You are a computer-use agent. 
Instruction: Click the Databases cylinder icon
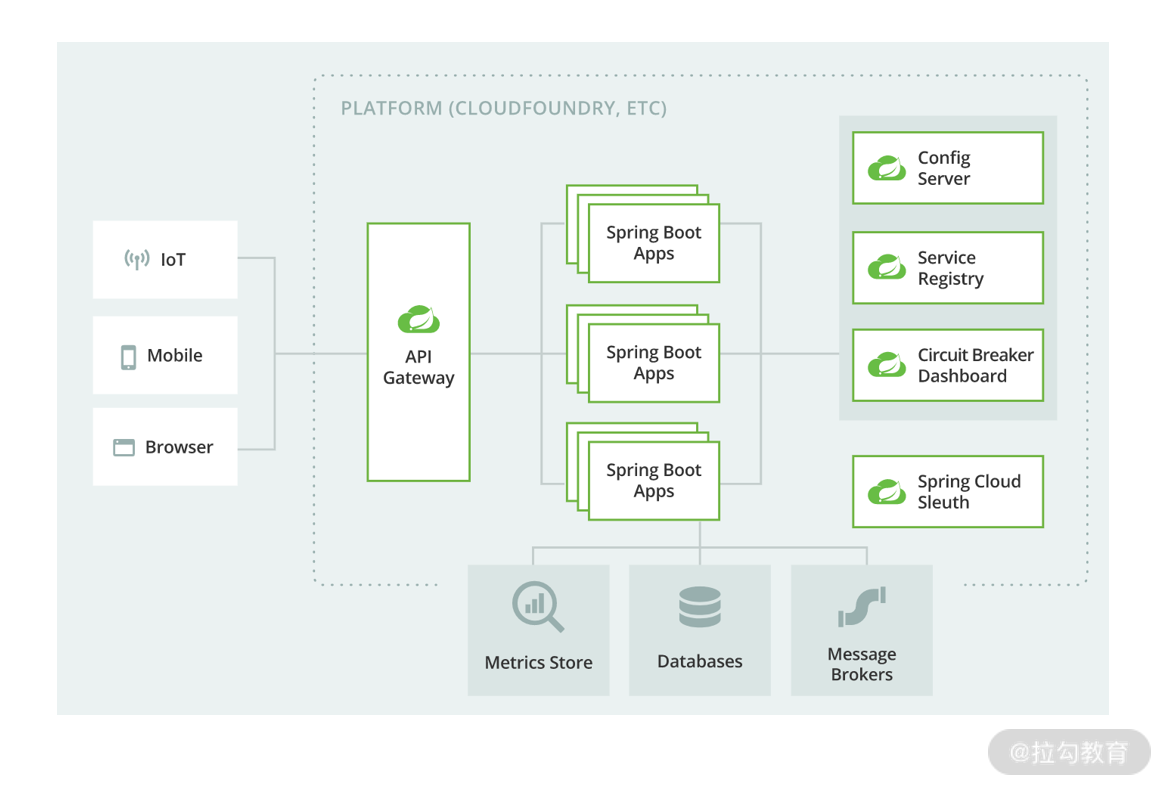click(700, 607)
